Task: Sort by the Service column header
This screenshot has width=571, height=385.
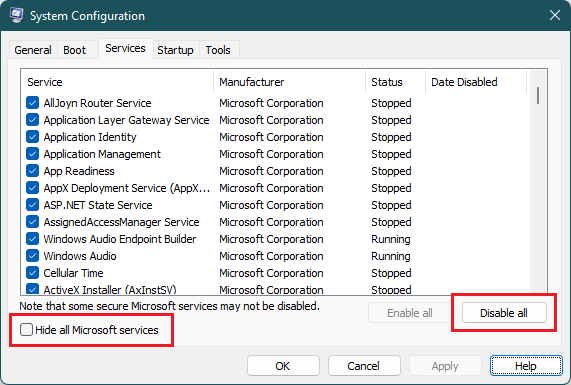Action: point(117,82)
